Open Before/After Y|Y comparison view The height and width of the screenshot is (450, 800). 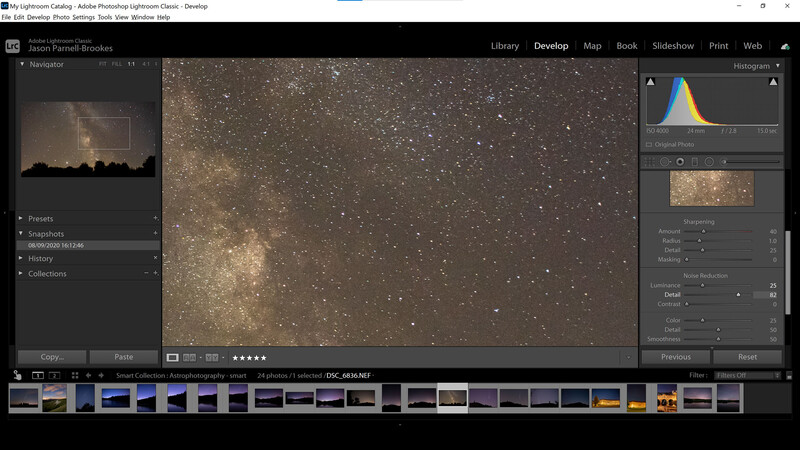click(212, 358)
